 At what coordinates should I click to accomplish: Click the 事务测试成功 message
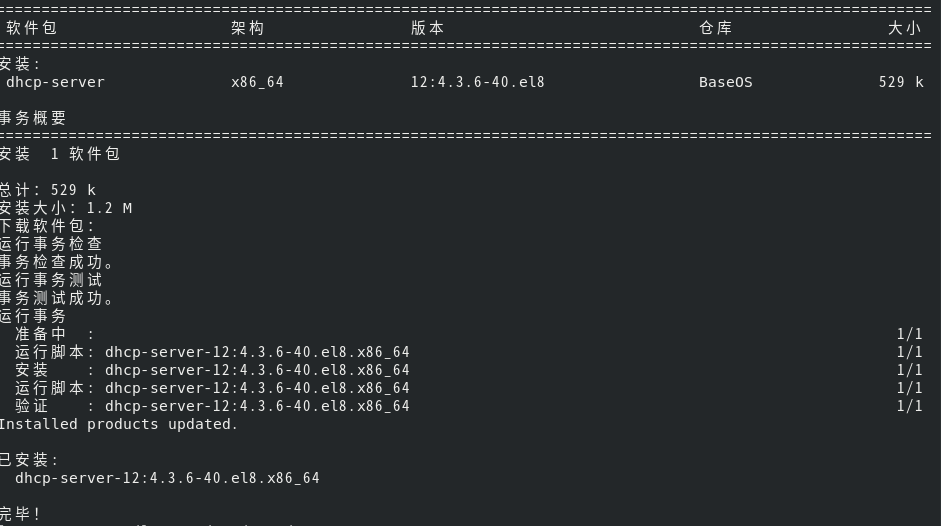pos(57,298)
